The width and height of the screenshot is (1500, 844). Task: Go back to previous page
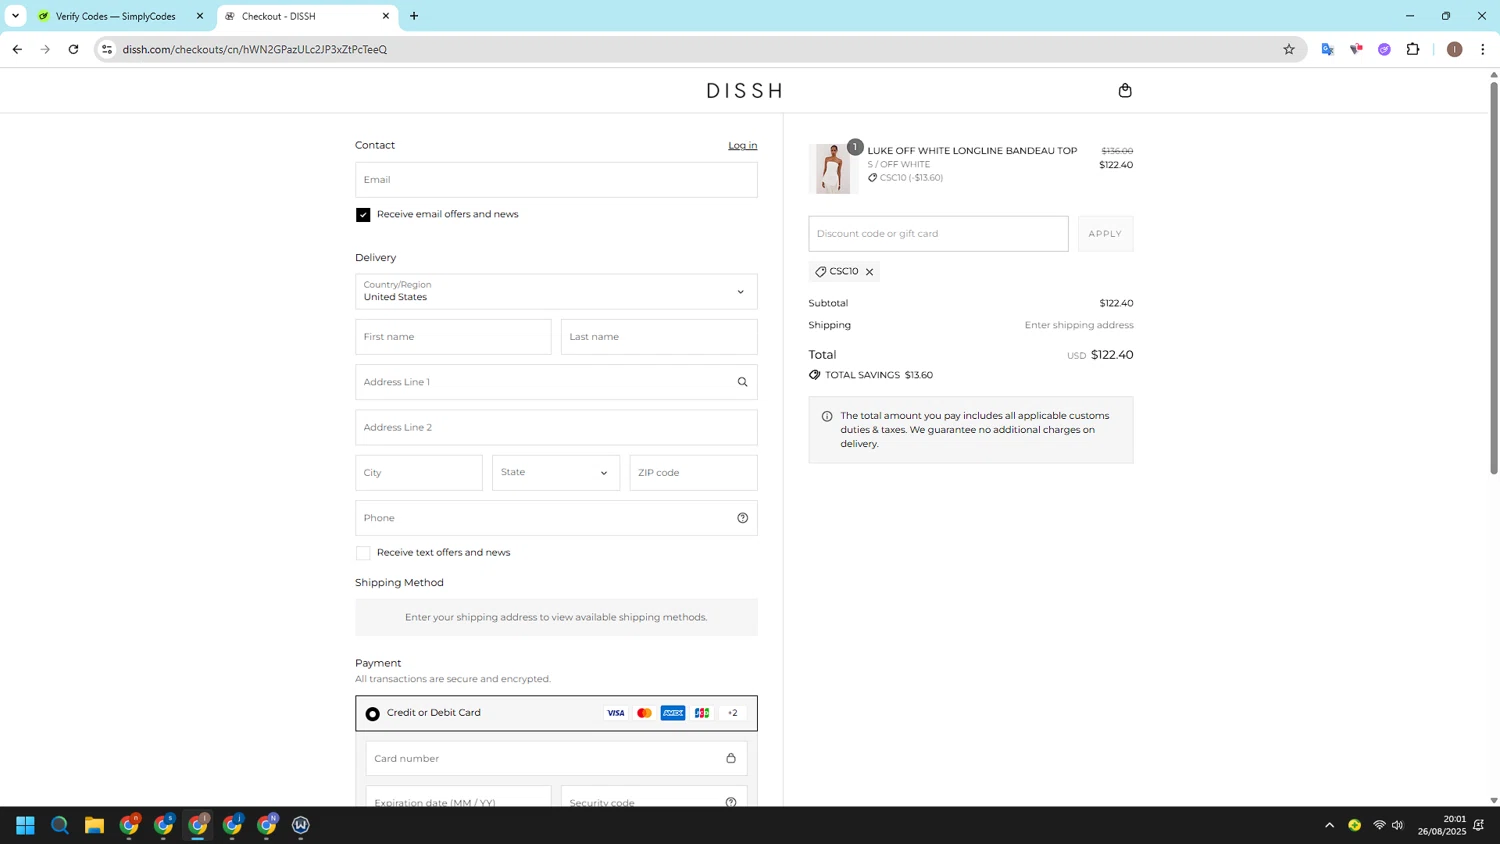17,49
